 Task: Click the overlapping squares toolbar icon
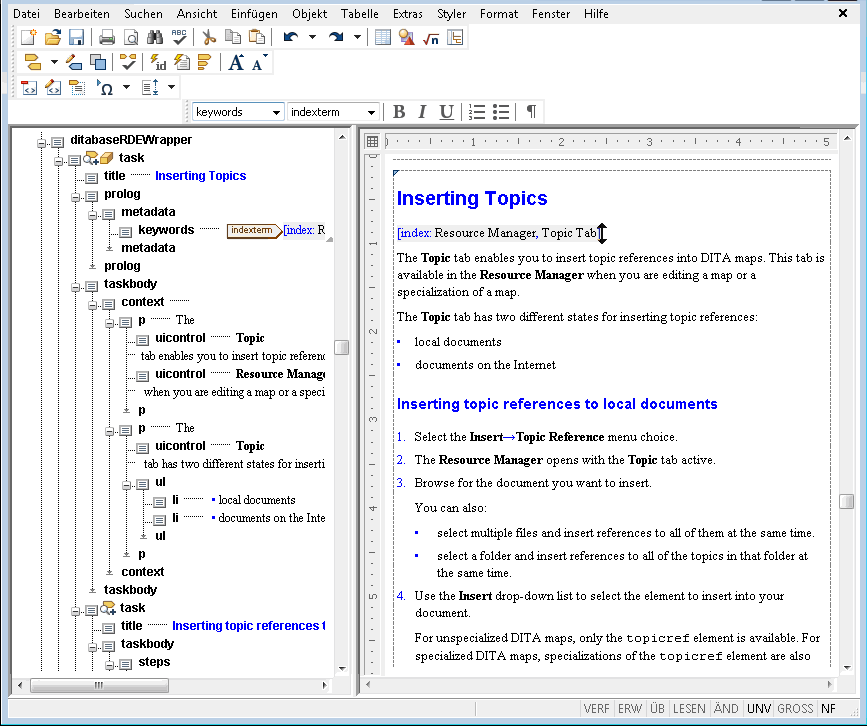(98, 62)
